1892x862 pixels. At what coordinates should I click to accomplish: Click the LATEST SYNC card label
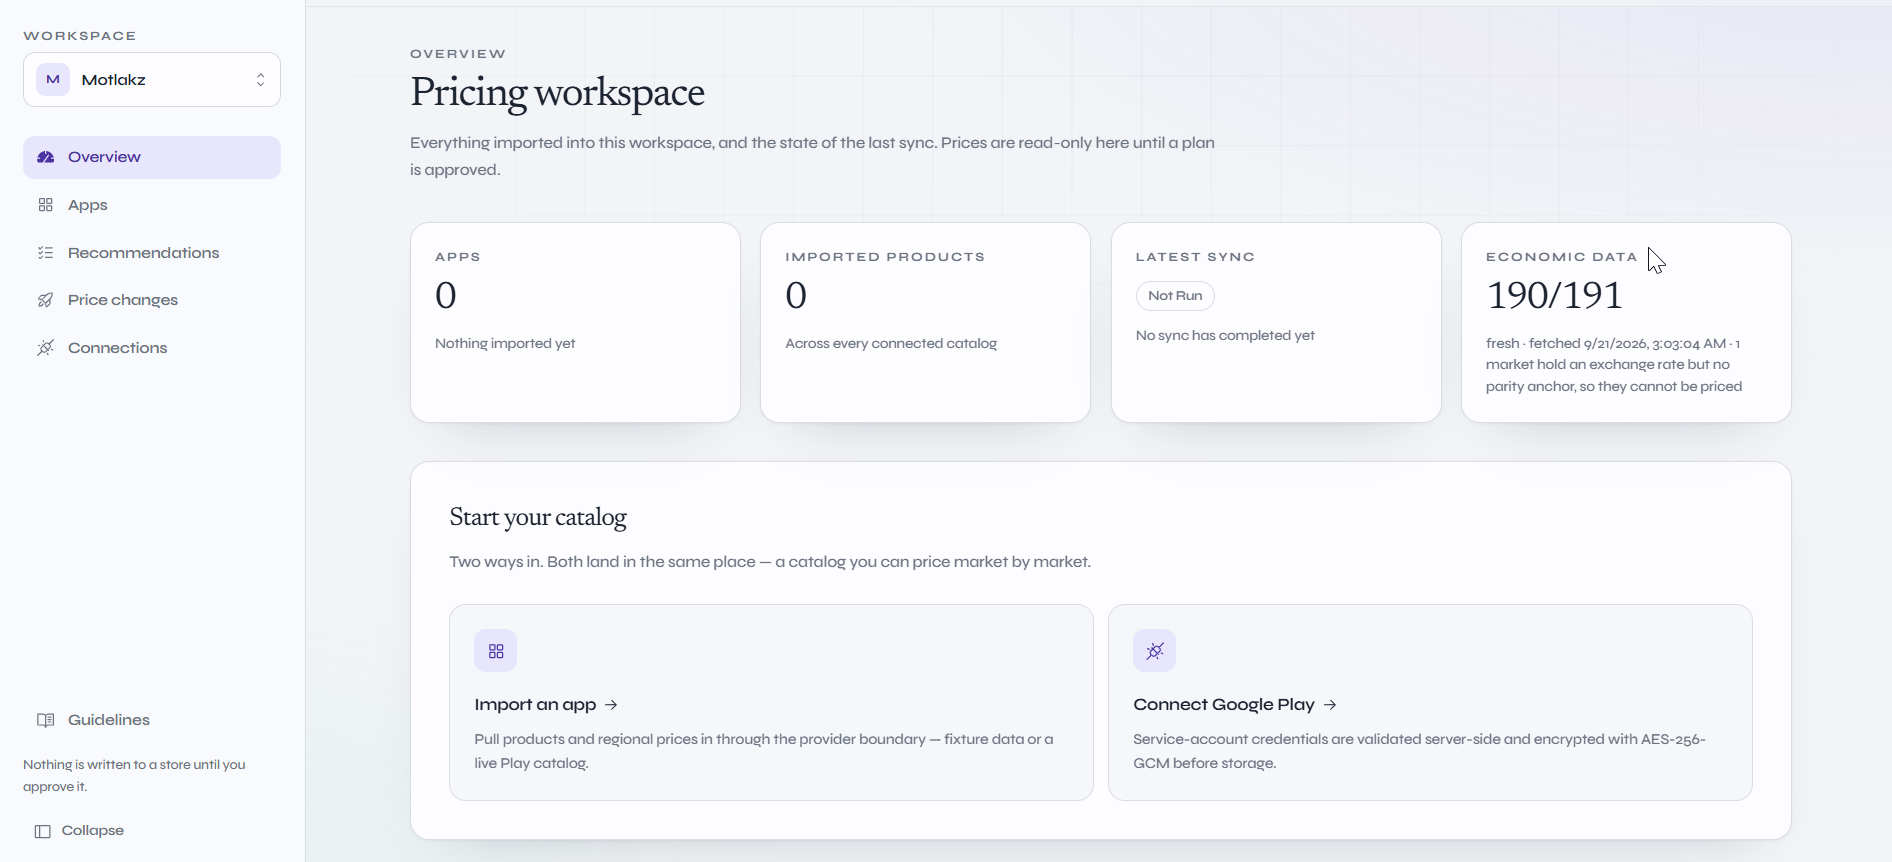click(1195, 257)
